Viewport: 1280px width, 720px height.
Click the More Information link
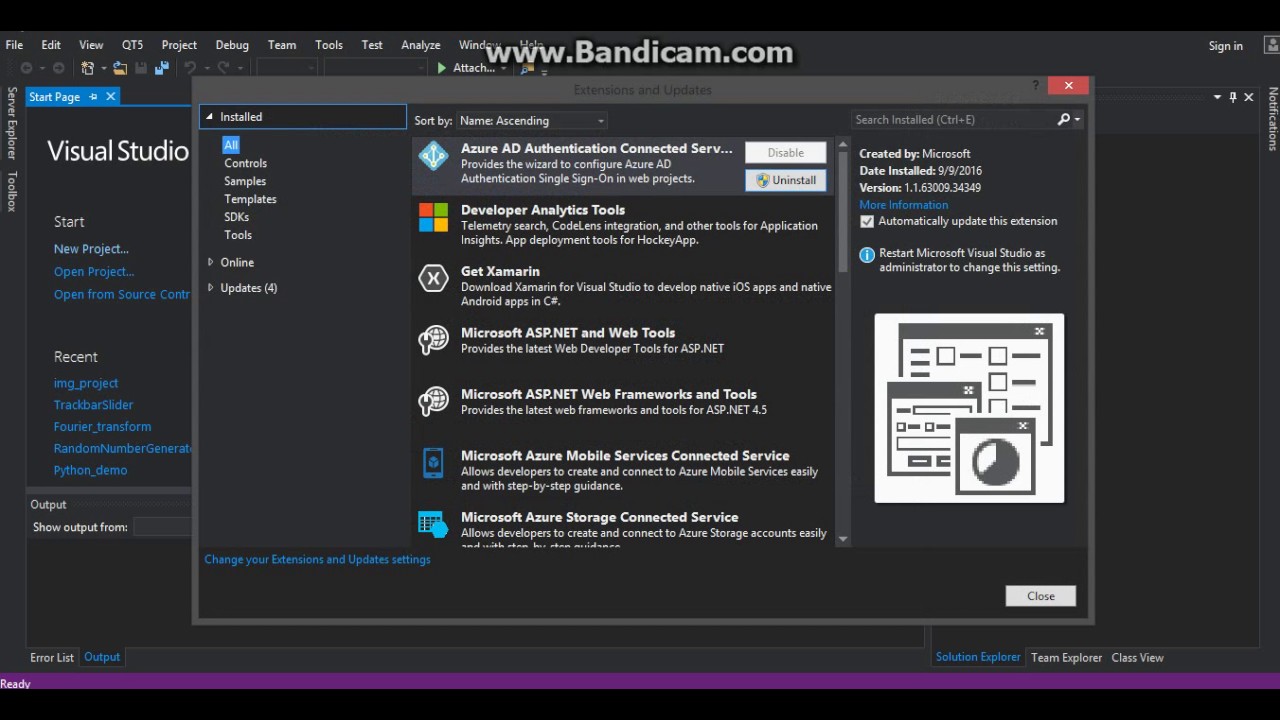click(904, 204)
